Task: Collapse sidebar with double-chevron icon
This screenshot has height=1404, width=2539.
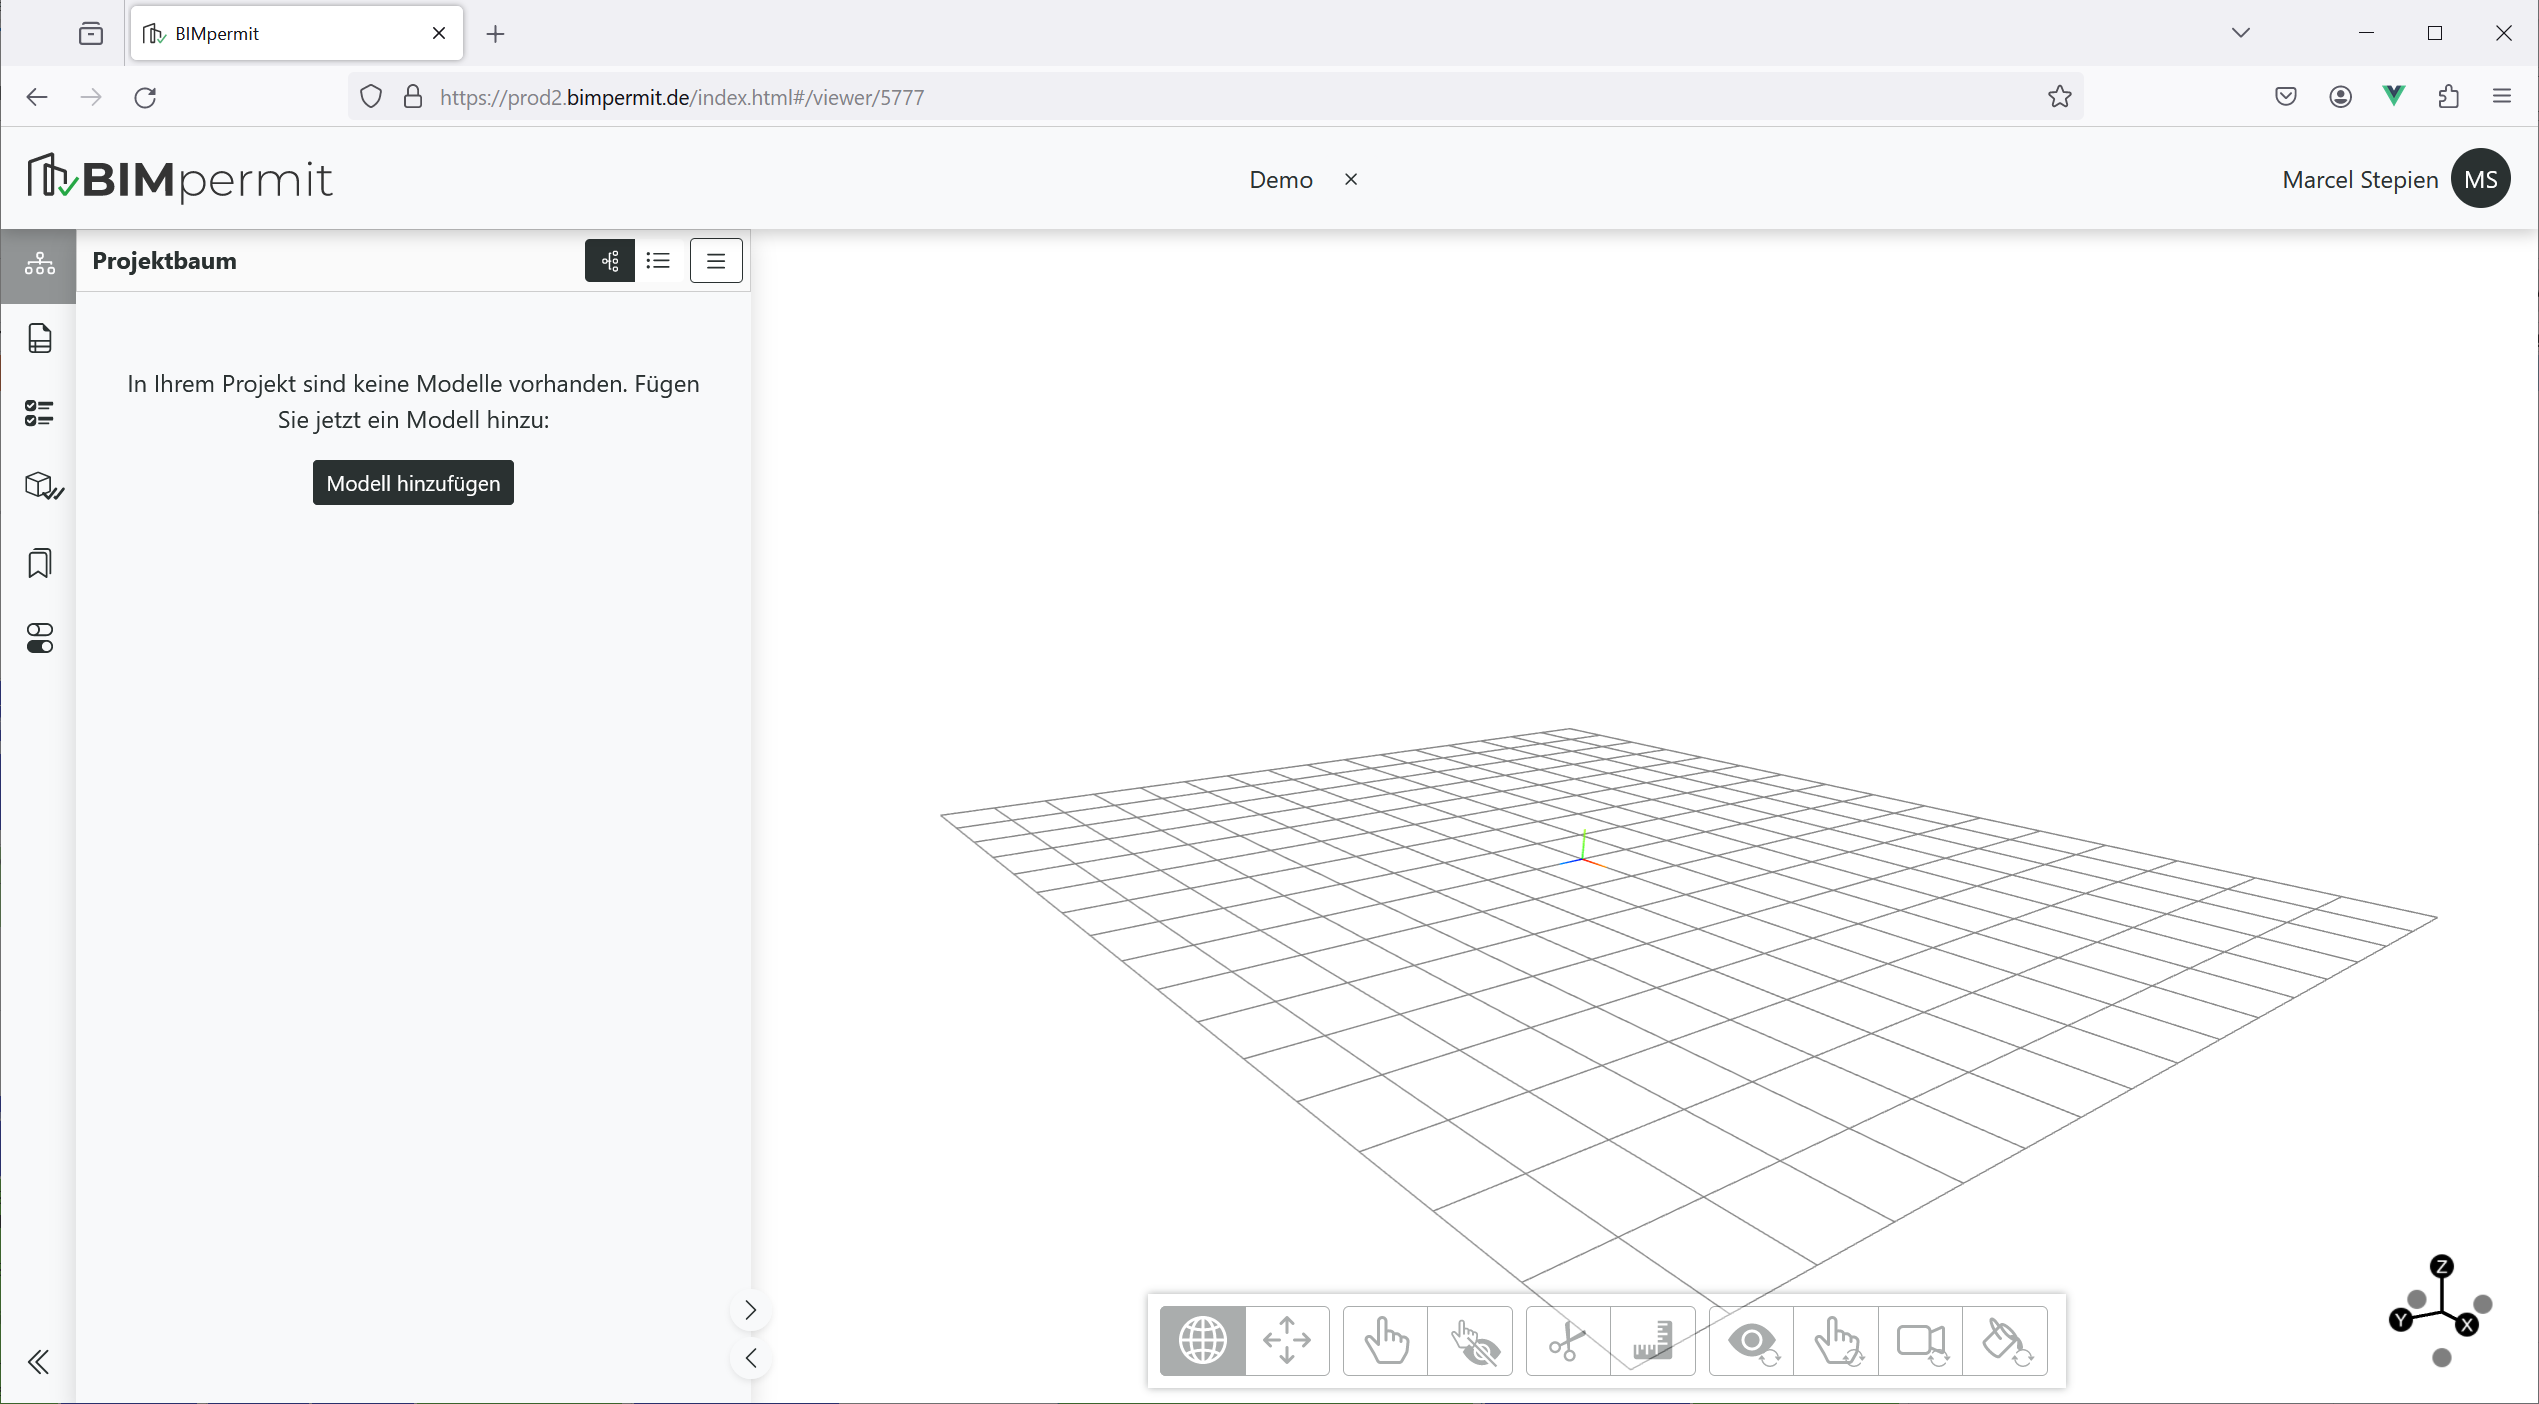Action: tap(39, 1362)
